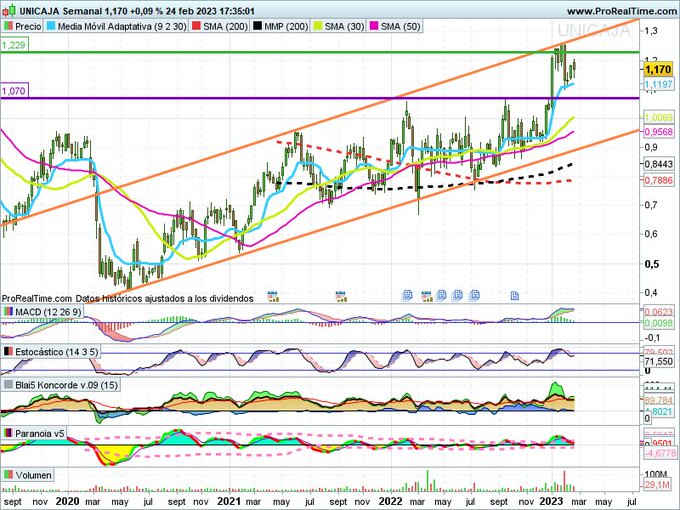
Task: Open the MACD (12 26 9) indicator label
Action: tap(42, 312)
